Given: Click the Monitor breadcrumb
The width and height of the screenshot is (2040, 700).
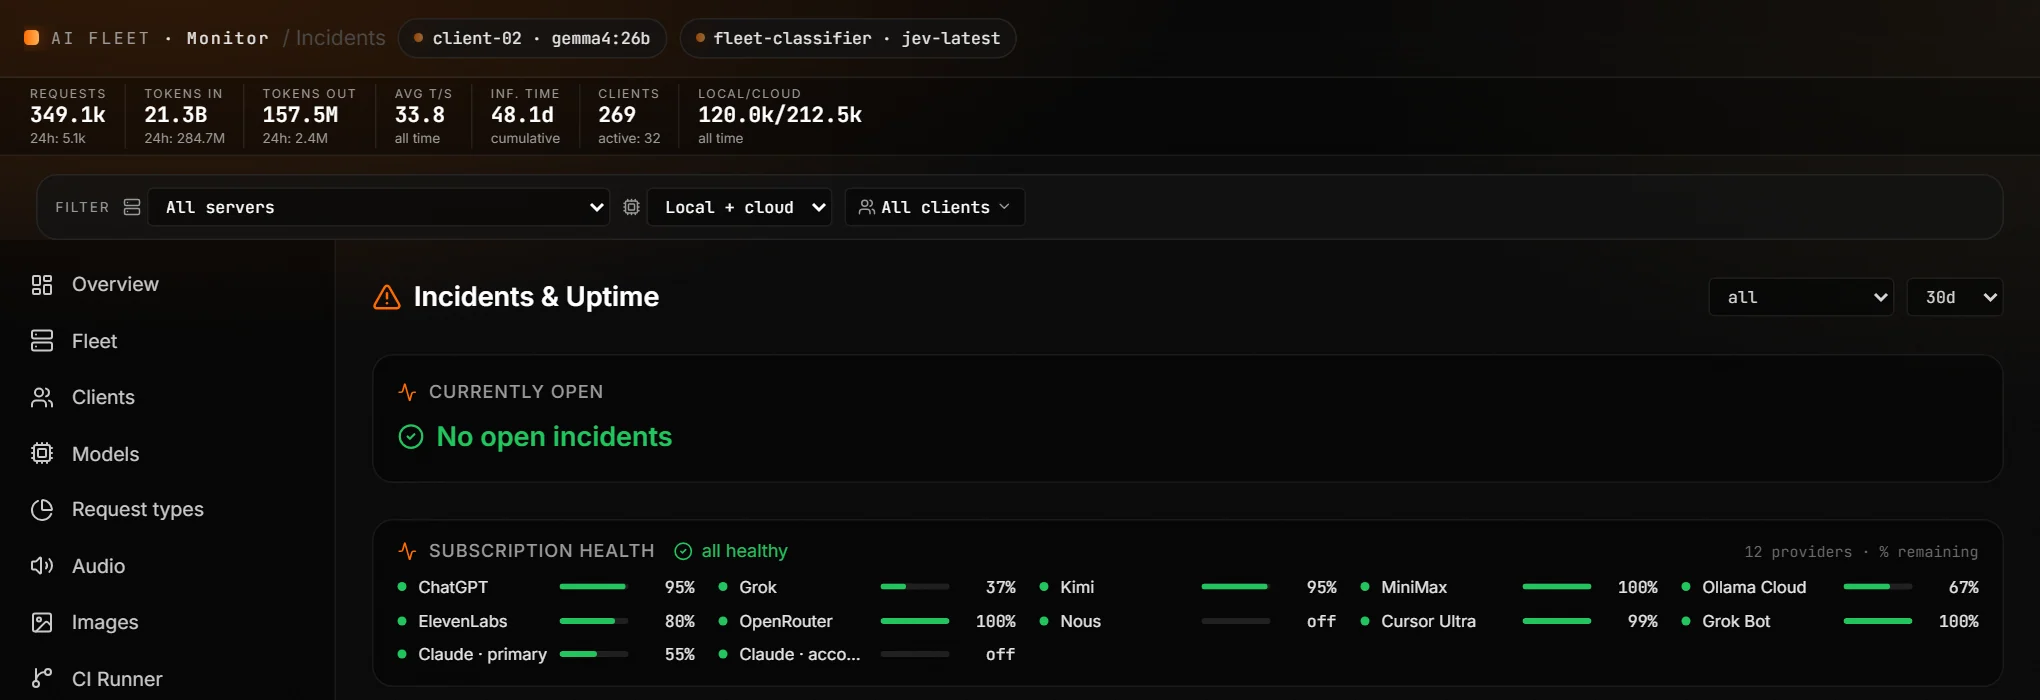Looking at the screenshot, I should (228, 38).
